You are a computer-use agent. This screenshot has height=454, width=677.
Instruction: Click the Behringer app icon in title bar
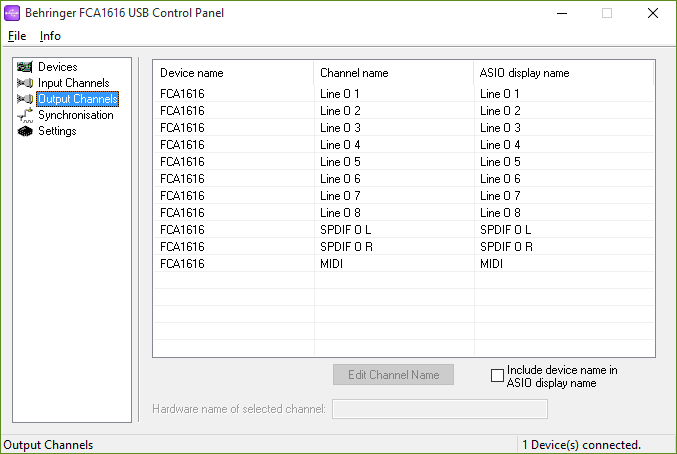[x=12, y=13]
